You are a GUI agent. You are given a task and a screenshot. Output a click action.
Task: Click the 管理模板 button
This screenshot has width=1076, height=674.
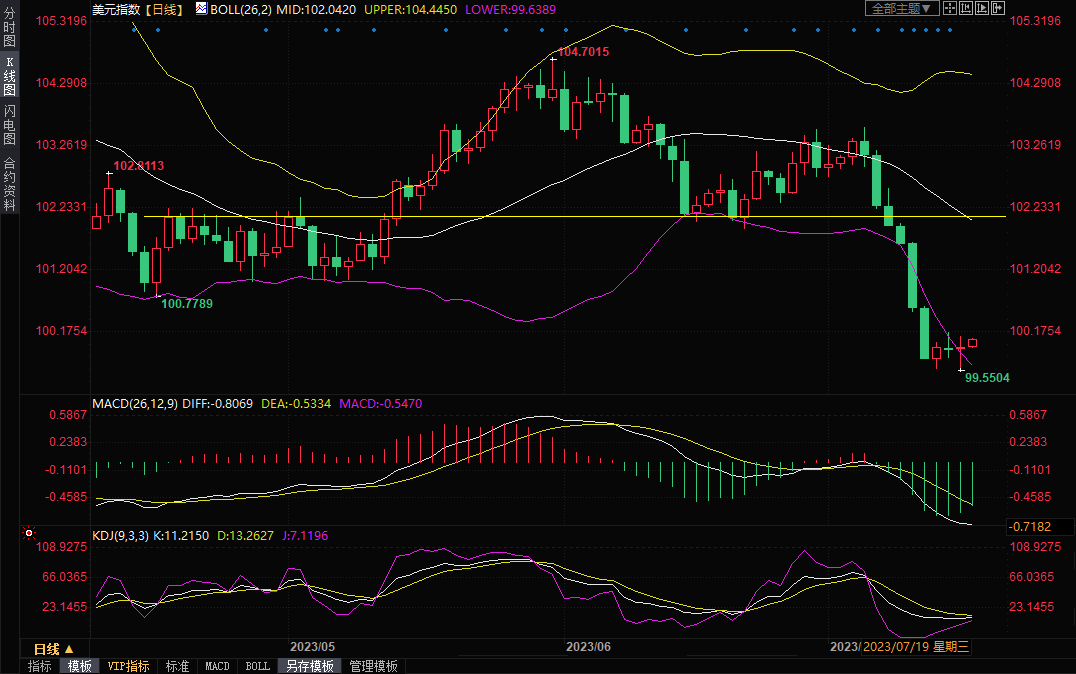click(x=373, y=666)
